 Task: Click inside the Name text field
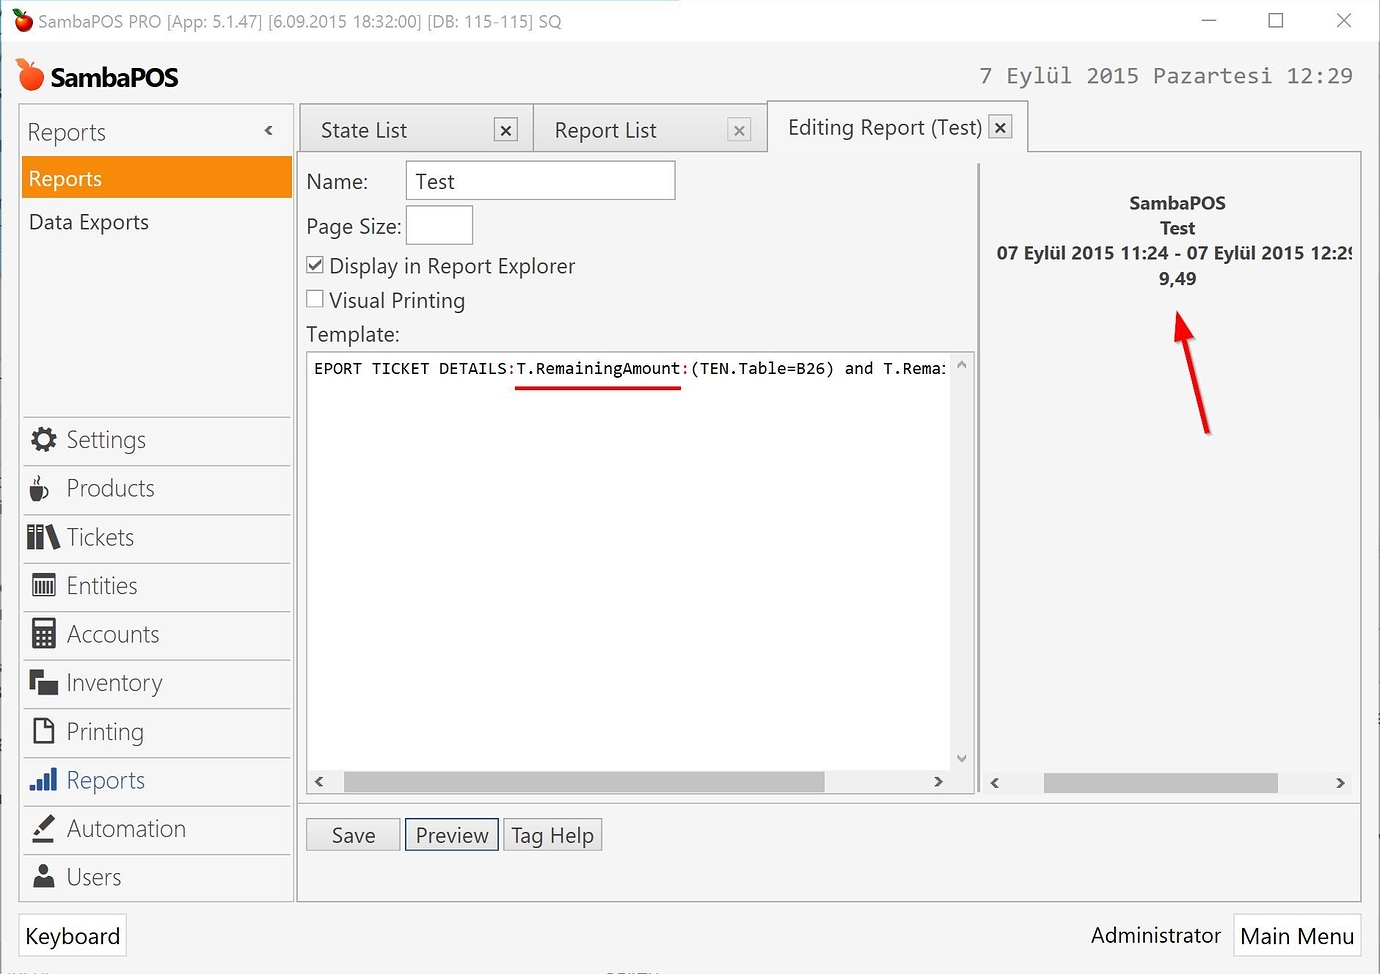pos(540,180)
